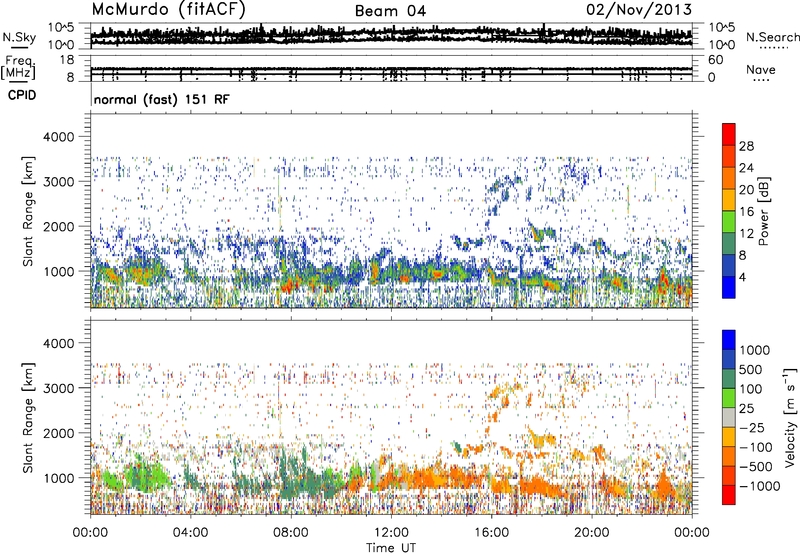Click the 3000 tick in the power panel
The width and height of the screenshot is (800, 554).
click(59, 182)
